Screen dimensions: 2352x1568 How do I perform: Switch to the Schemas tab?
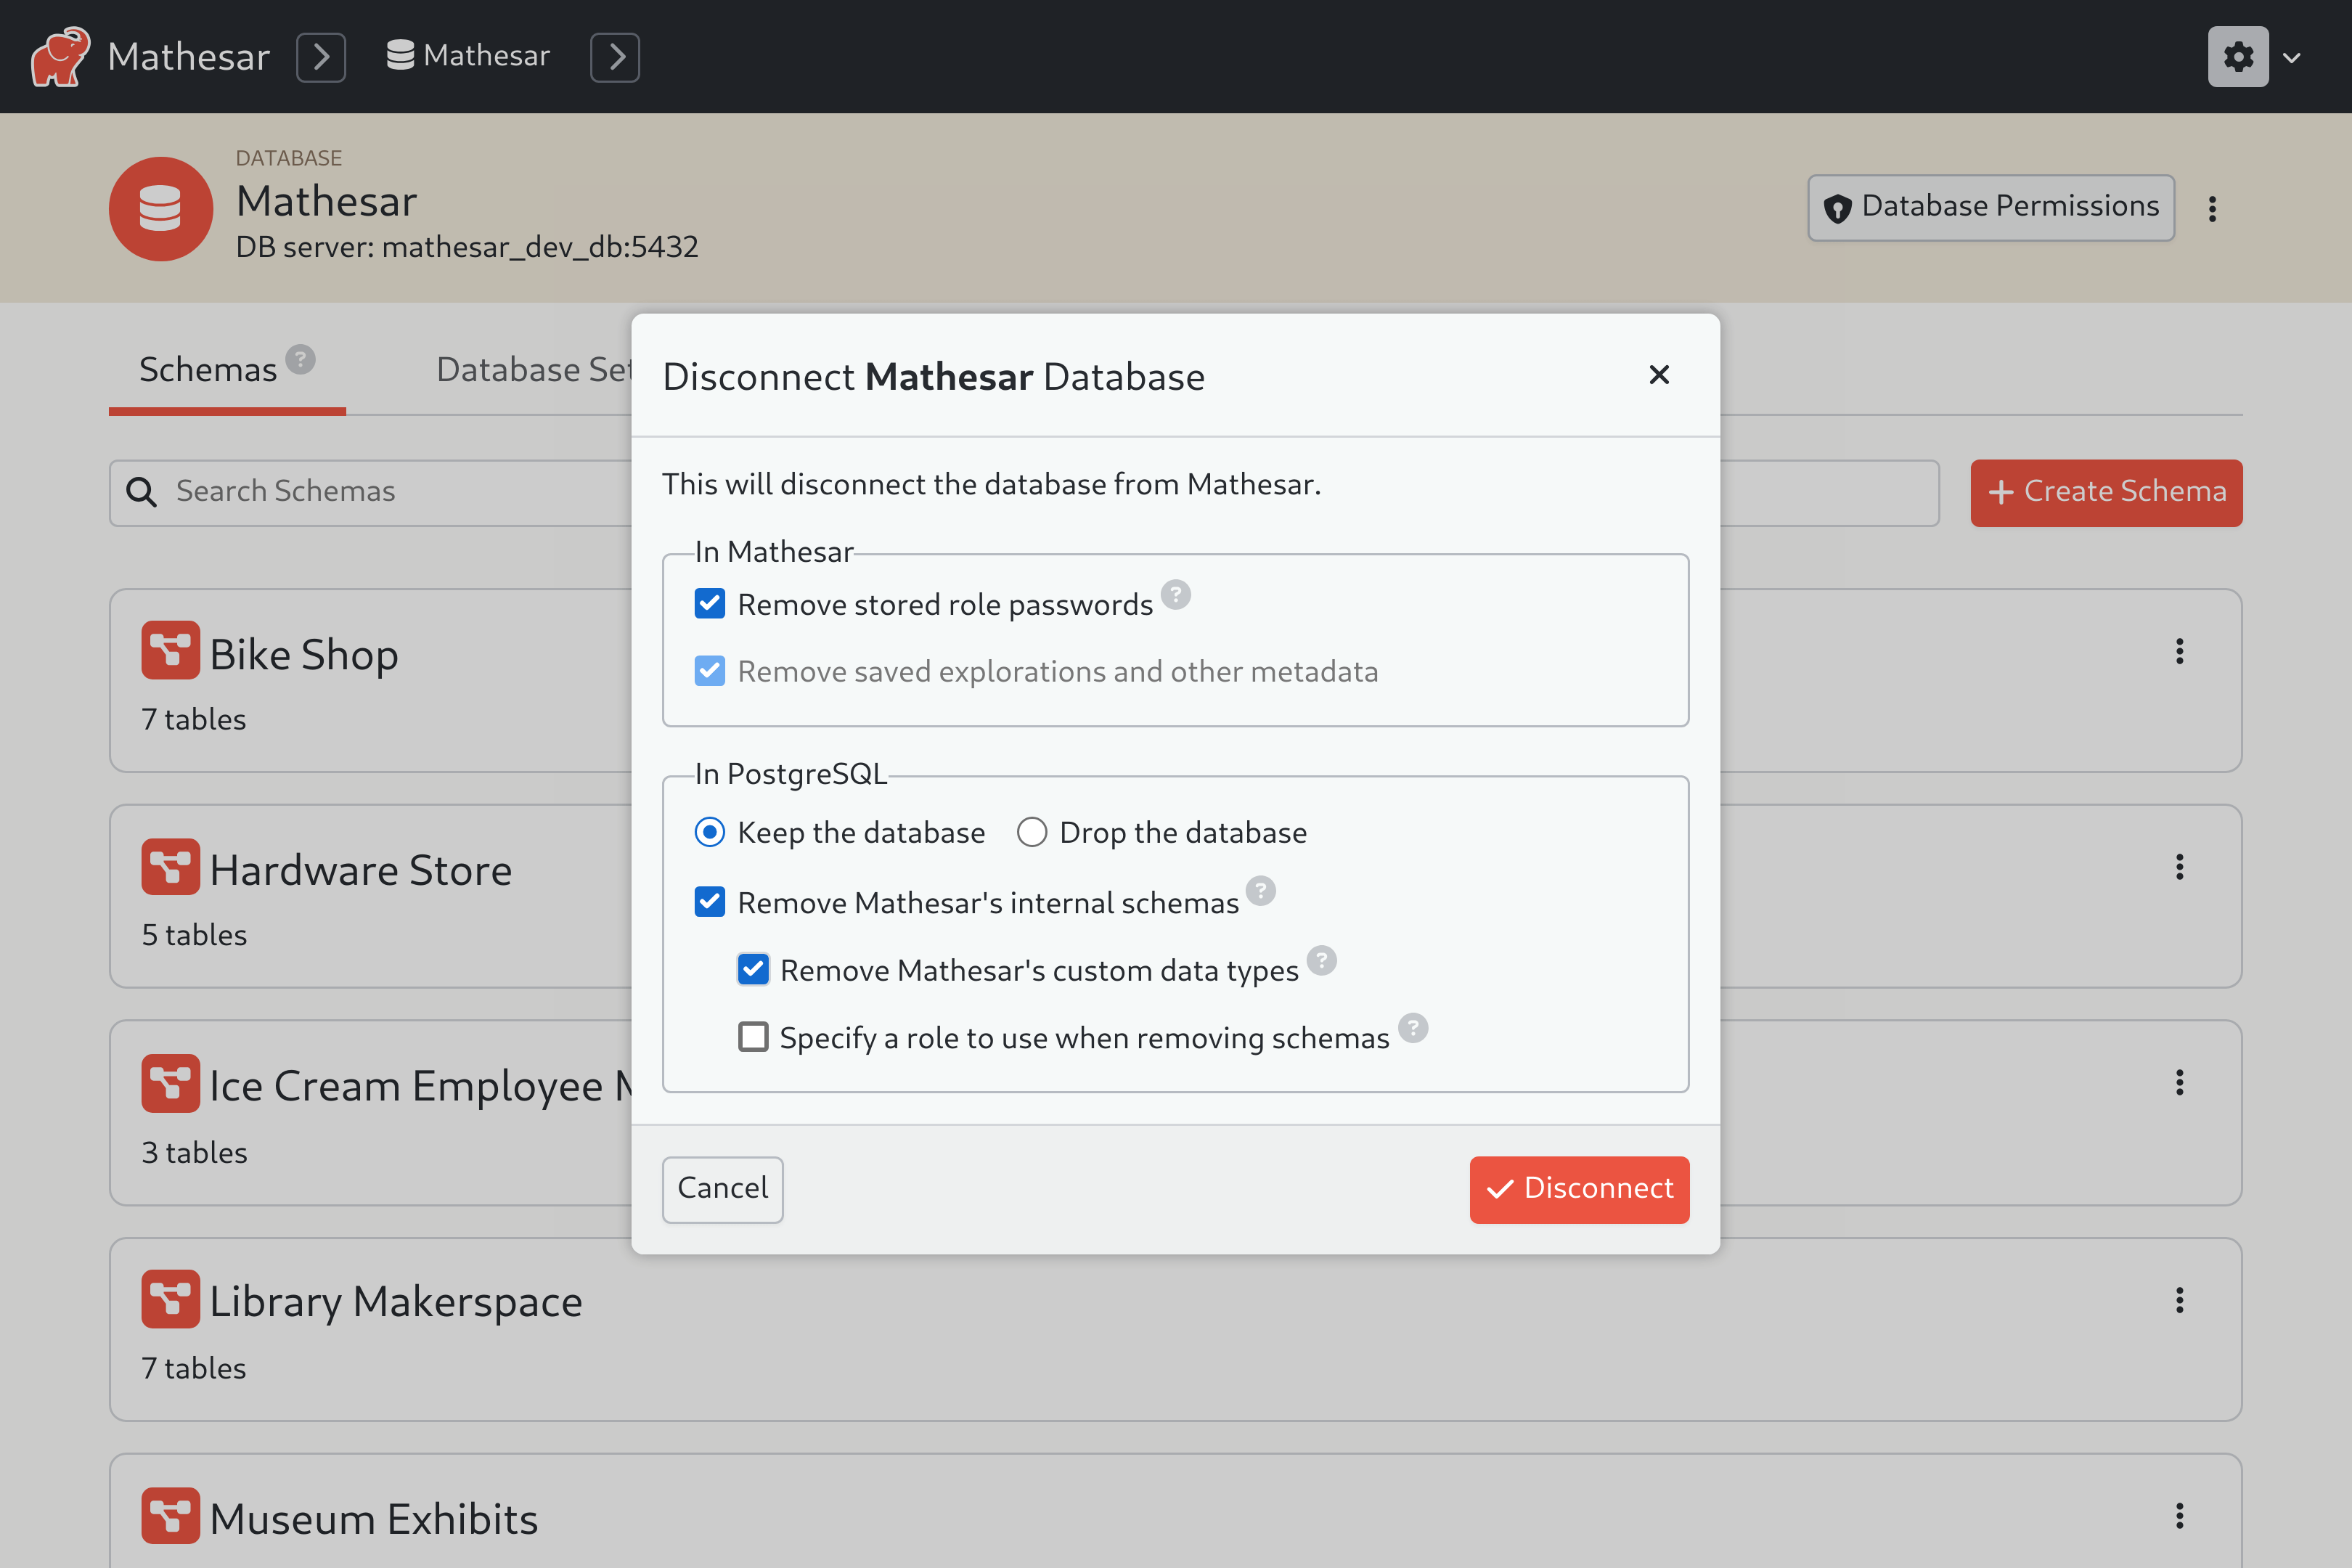tap(206, 369)
